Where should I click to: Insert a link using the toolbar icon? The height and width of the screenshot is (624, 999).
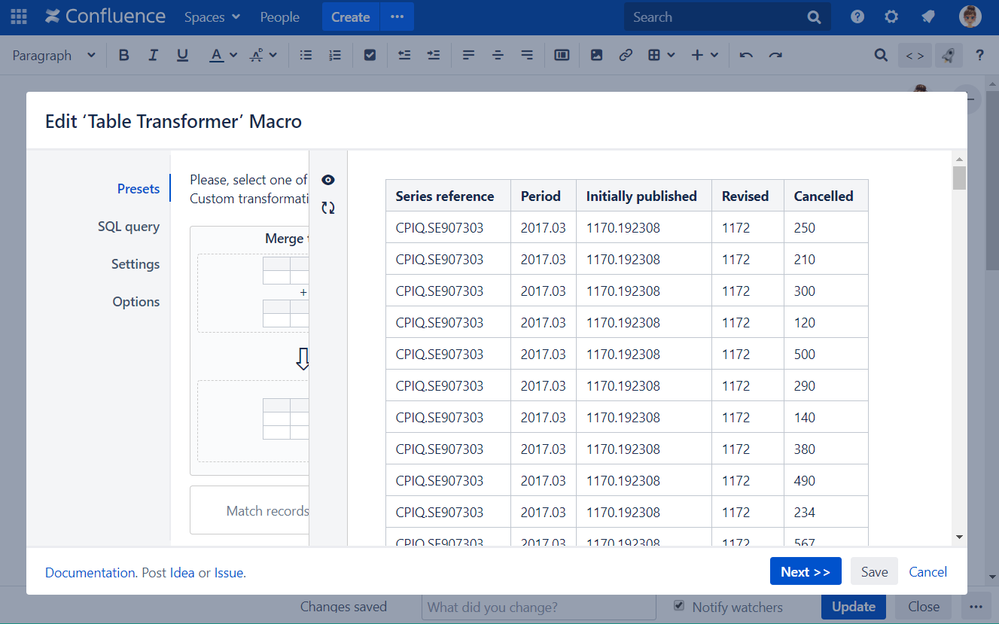pyautogui.click(x=625, y=56)
